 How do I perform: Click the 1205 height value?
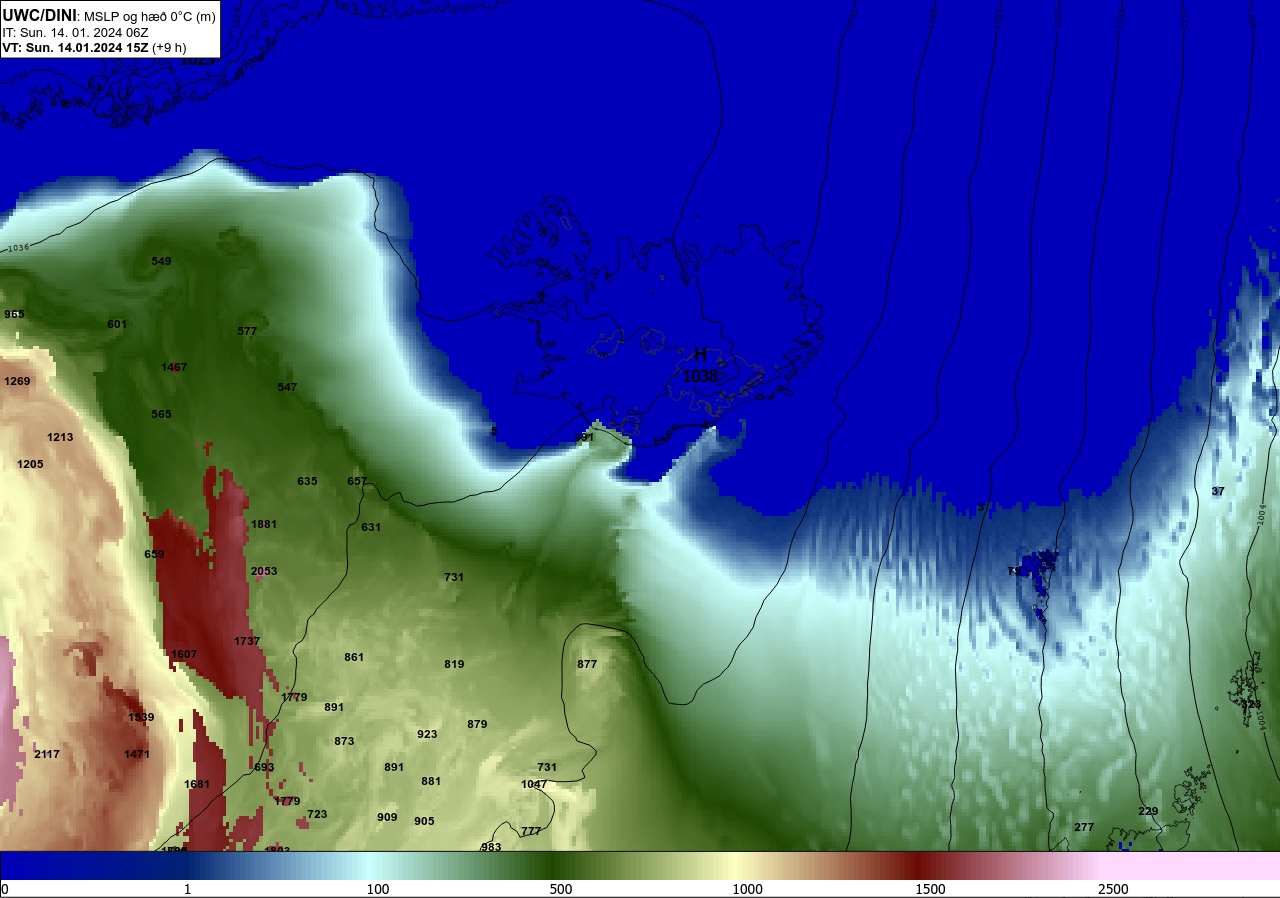[30, 464]
